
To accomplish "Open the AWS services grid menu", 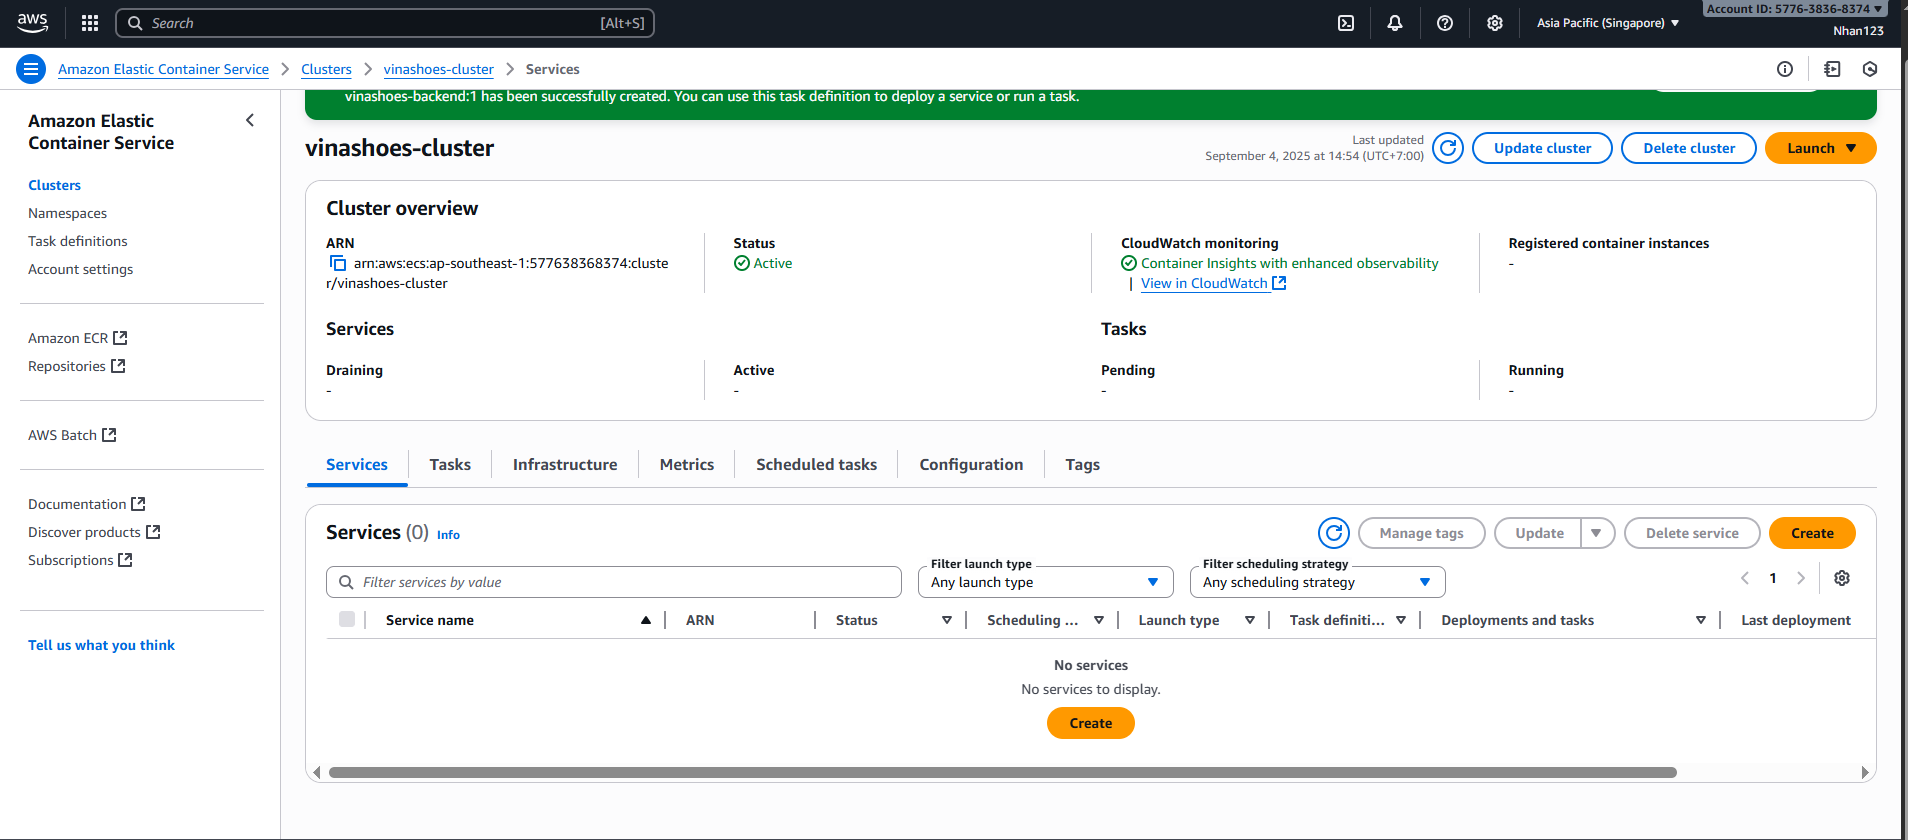I will click(x=90, y=23).
